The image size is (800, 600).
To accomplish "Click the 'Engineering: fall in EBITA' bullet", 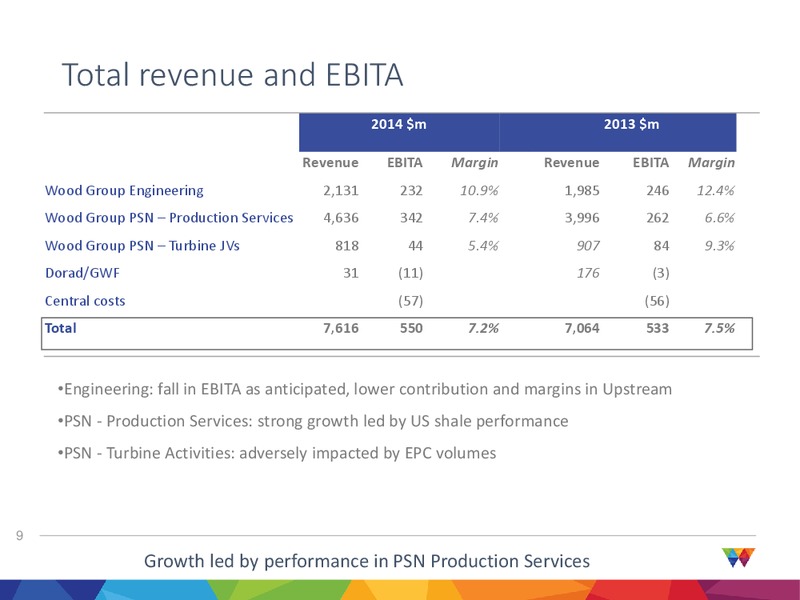I will pos(365,390).
